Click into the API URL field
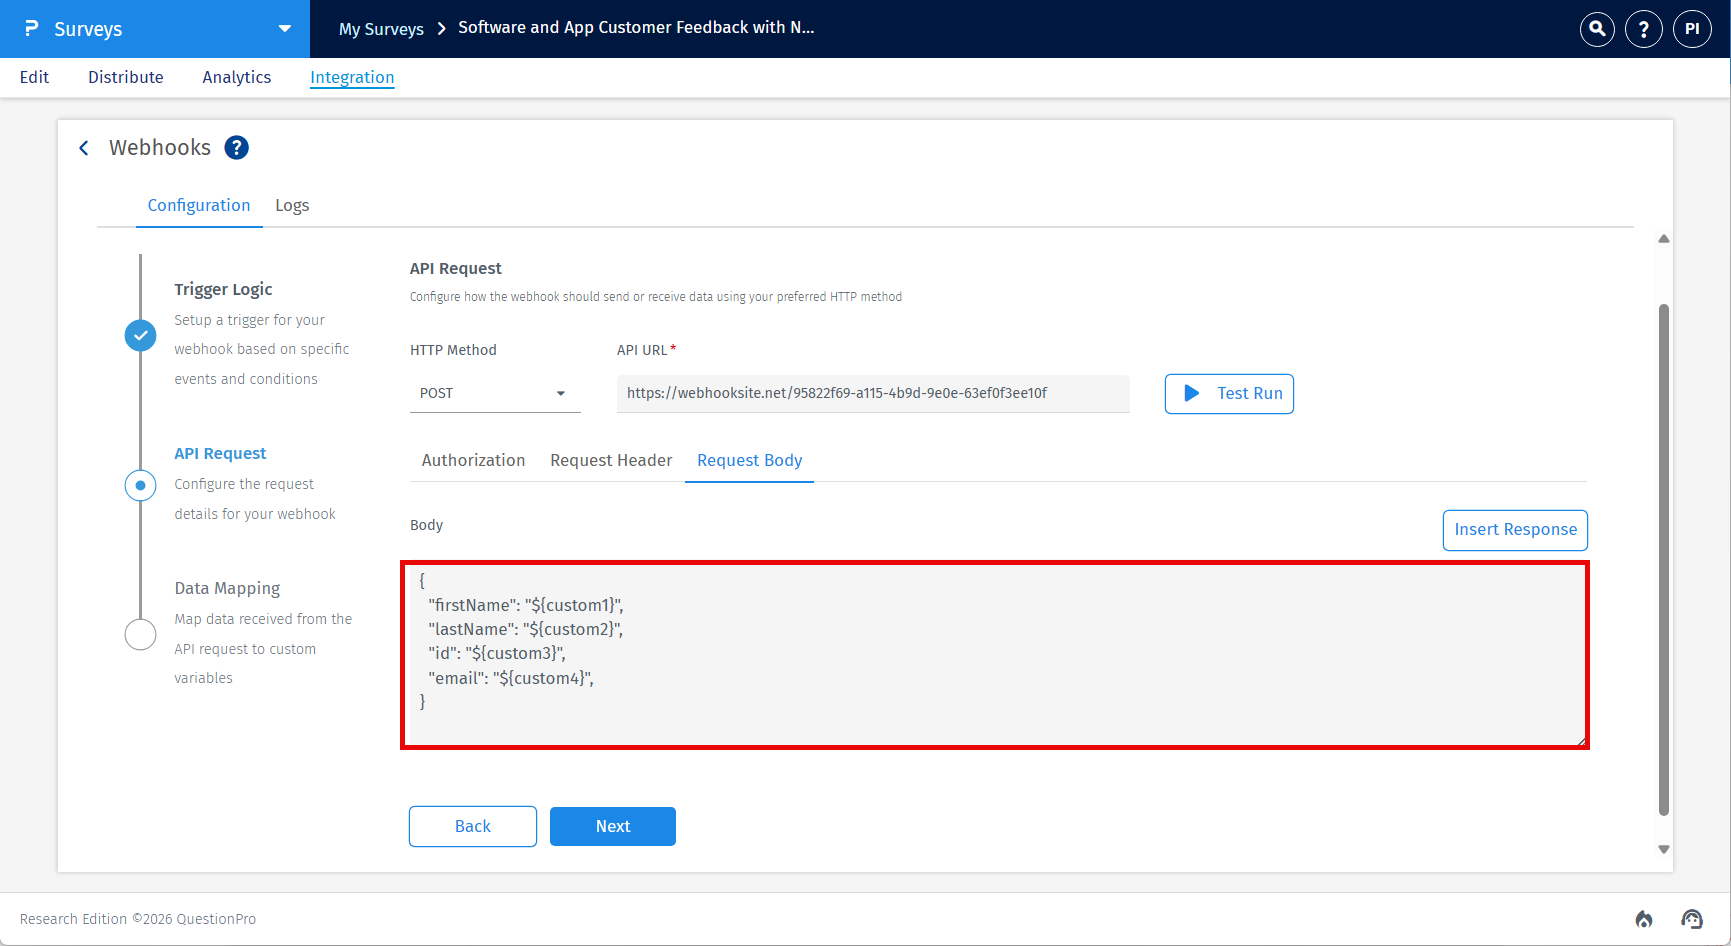This screenshot has height=946, width=1731. 873,393
